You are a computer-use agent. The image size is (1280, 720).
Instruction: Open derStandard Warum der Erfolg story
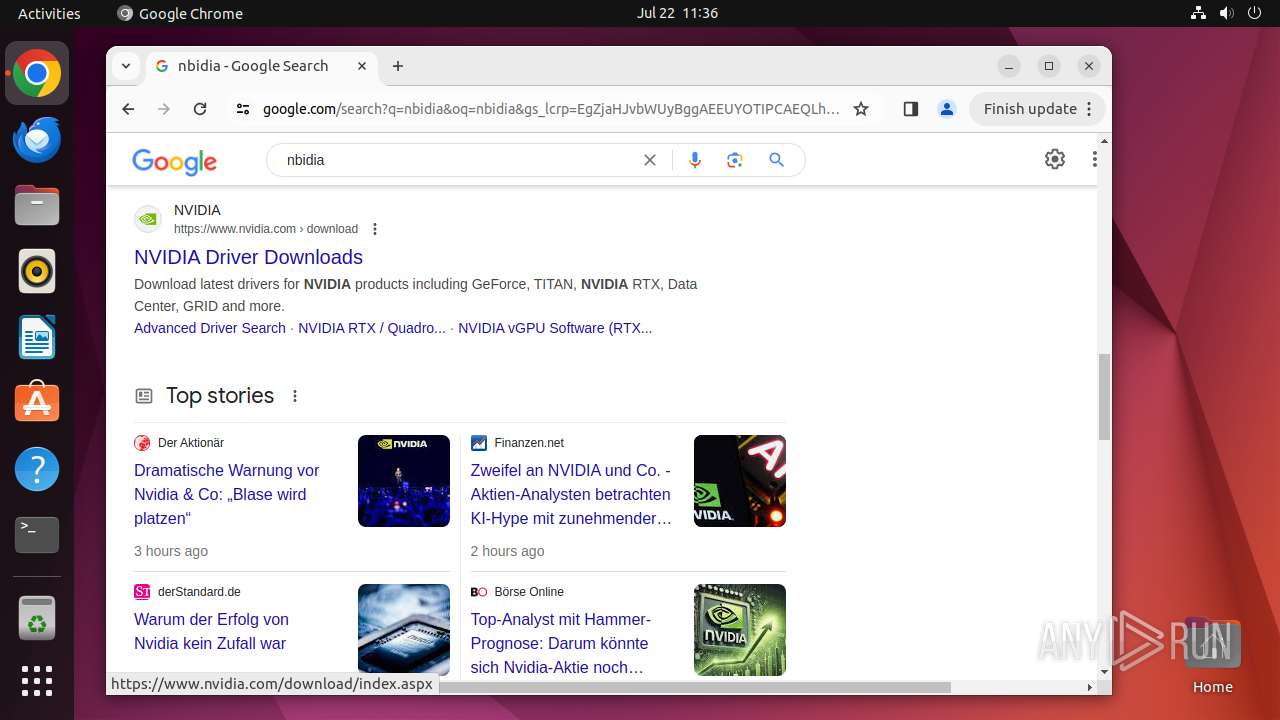tap(211, 631)
